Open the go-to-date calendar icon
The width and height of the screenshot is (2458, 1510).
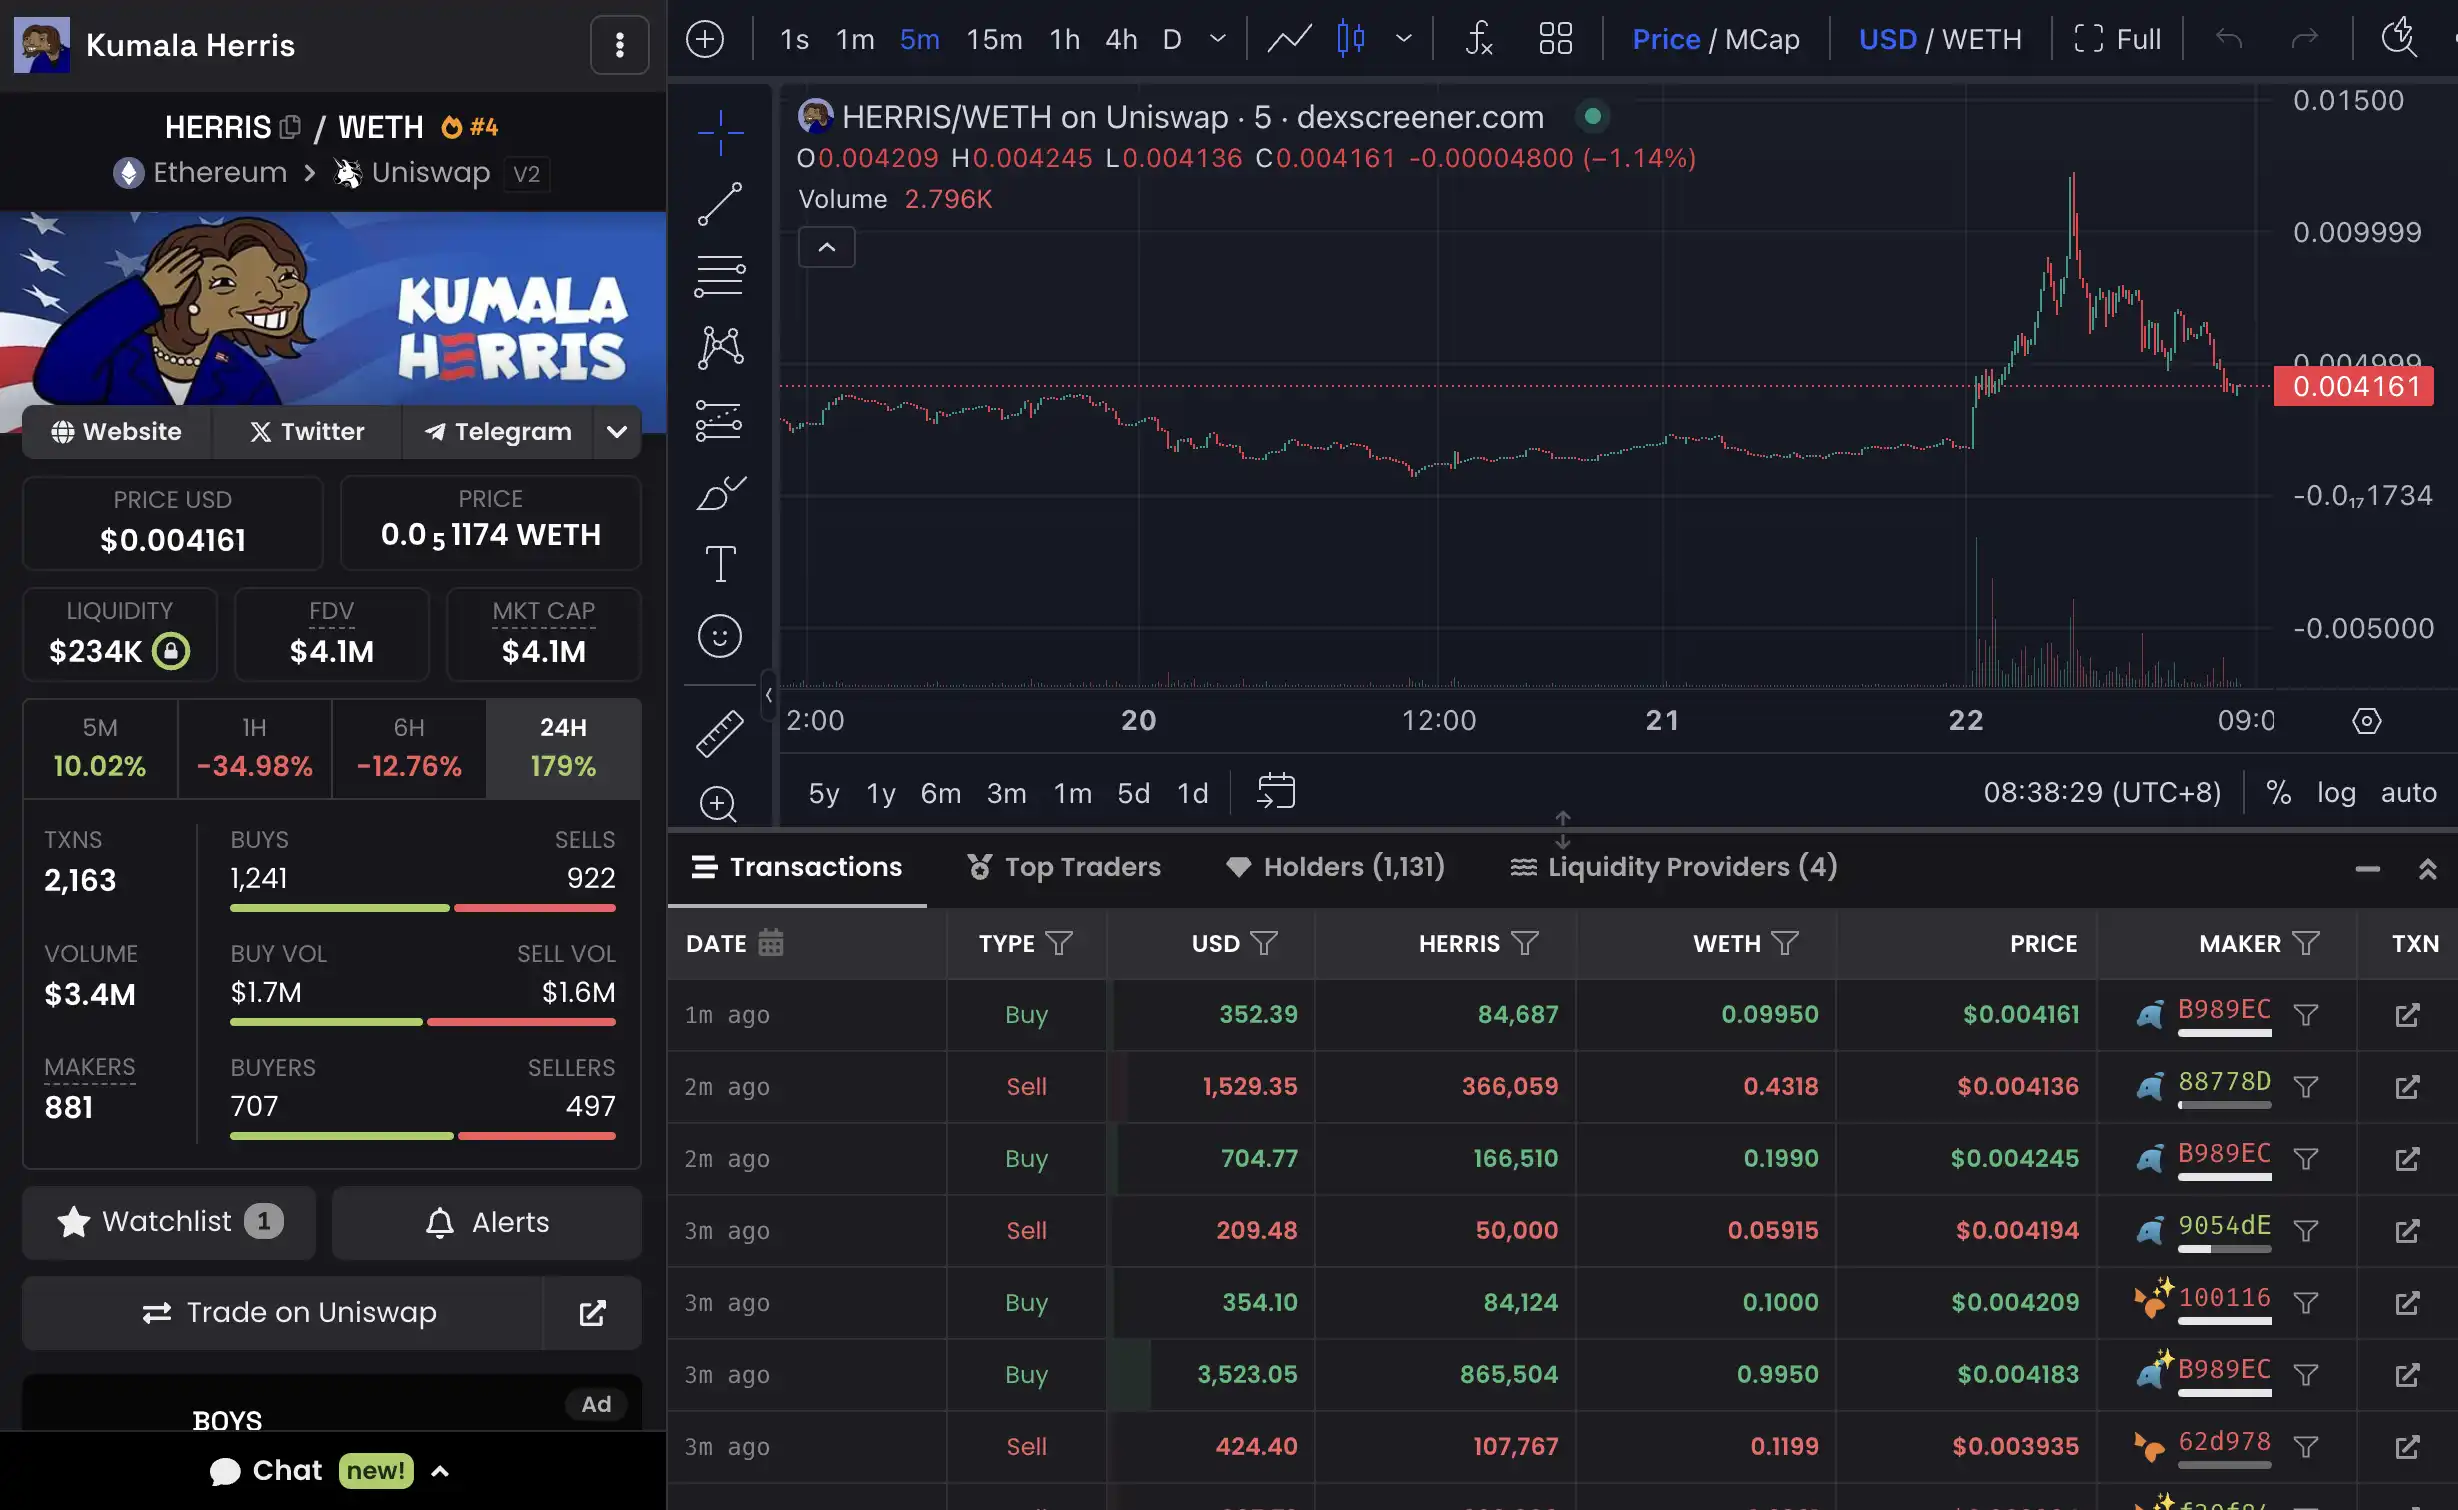coord(1275,792)
